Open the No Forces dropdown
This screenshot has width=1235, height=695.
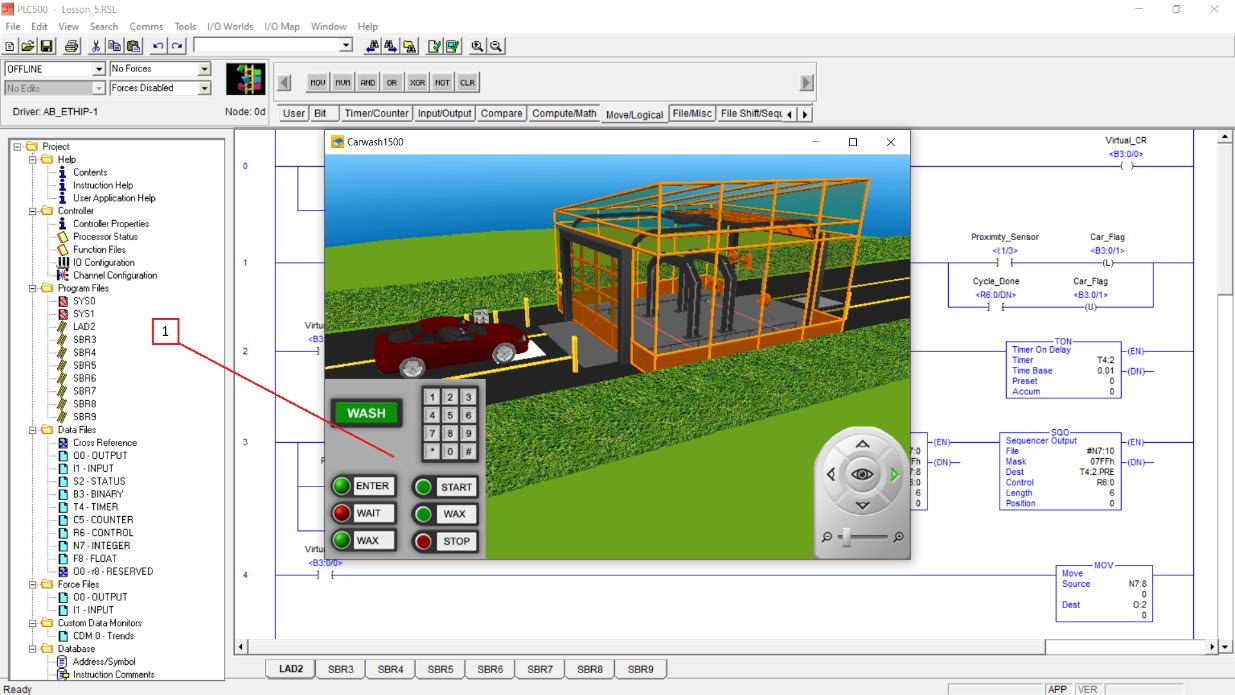(204, 69)
